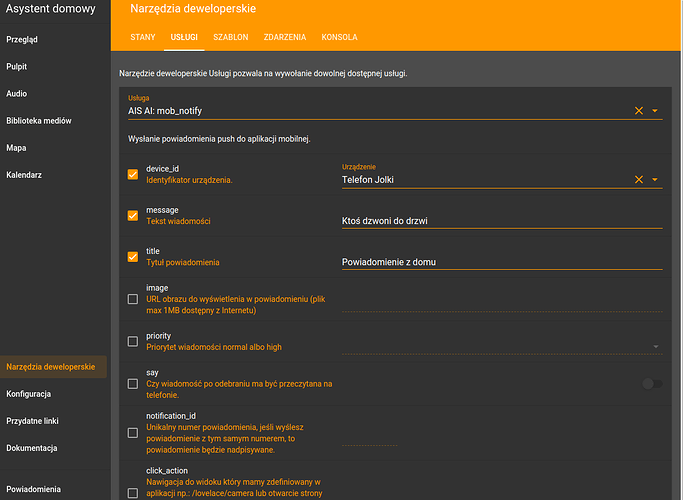Click the 'Identyfikator urządzenia.' description
The height and width of the screenshot is (500, 683).
(189, 180)
